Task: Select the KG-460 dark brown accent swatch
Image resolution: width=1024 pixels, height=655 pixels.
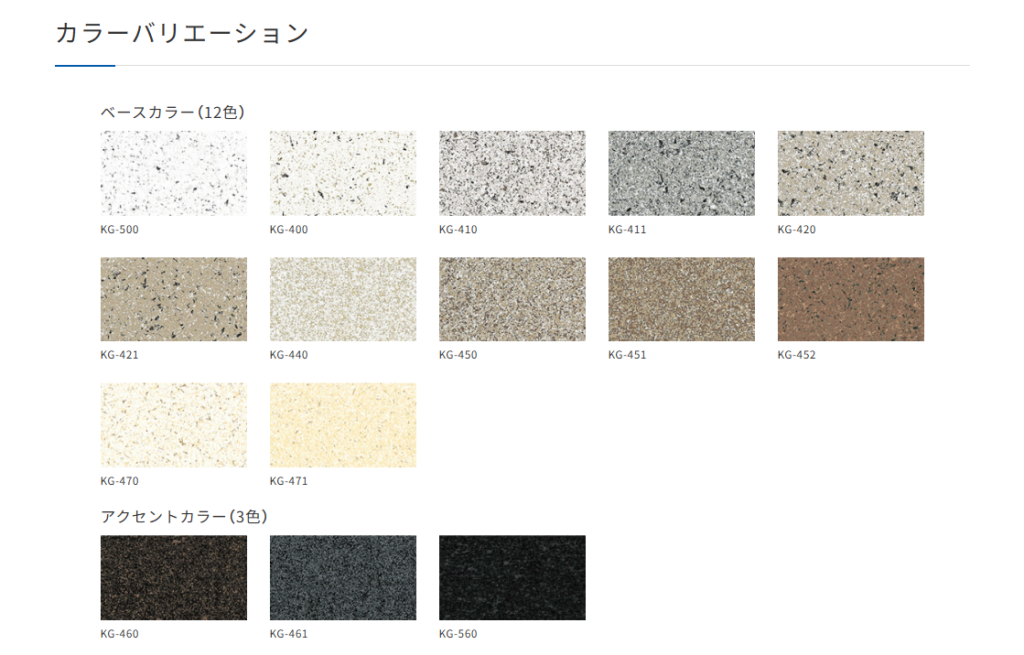Action: click(x=173, y=577)
